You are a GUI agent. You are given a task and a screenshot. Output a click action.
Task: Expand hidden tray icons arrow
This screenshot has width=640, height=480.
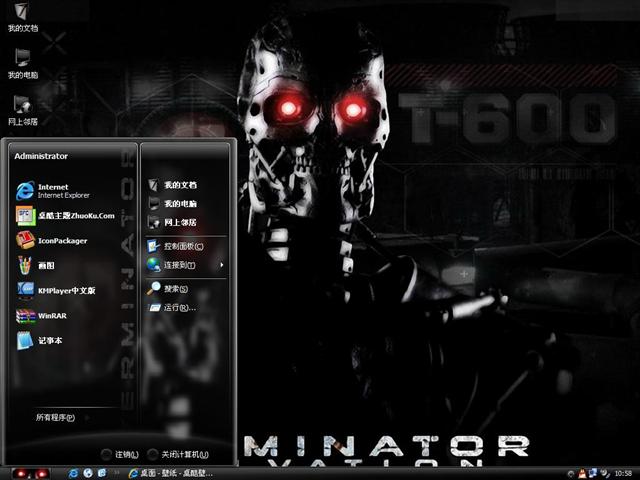[571, 473]
